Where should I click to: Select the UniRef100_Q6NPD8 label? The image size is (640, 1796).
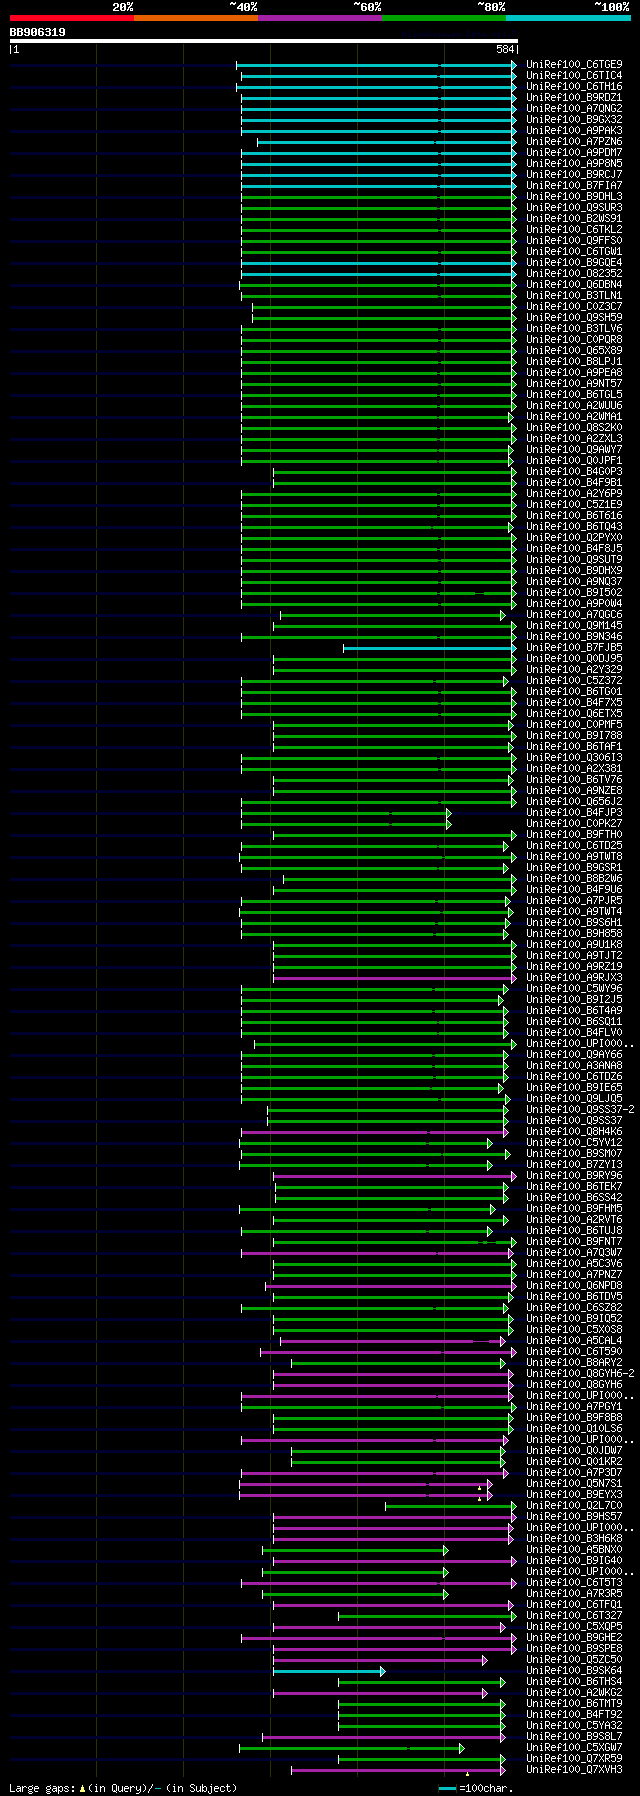[x=574, y=1285]
